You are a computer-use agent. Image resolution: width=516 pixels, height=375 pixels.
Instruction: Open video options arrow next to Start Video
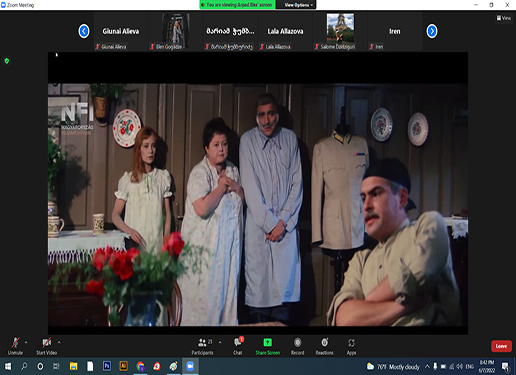[x=59, y=342]
